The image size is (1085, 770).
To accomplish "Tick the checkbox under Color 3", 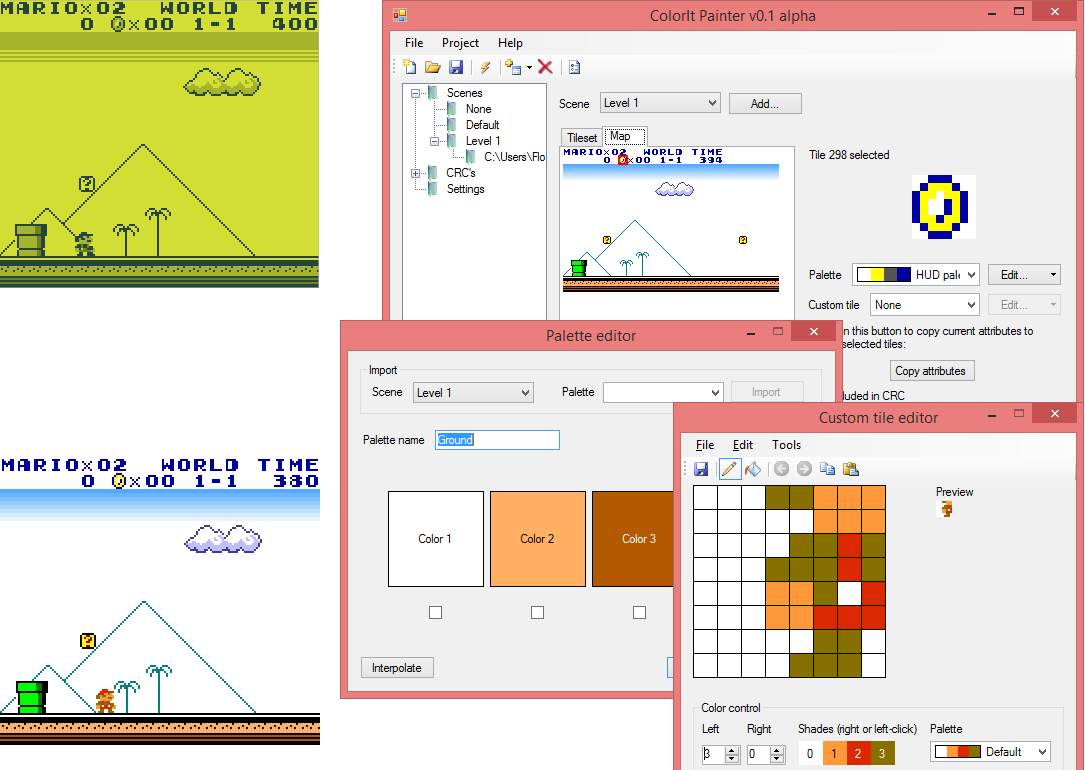I will [x=639, y=612].
